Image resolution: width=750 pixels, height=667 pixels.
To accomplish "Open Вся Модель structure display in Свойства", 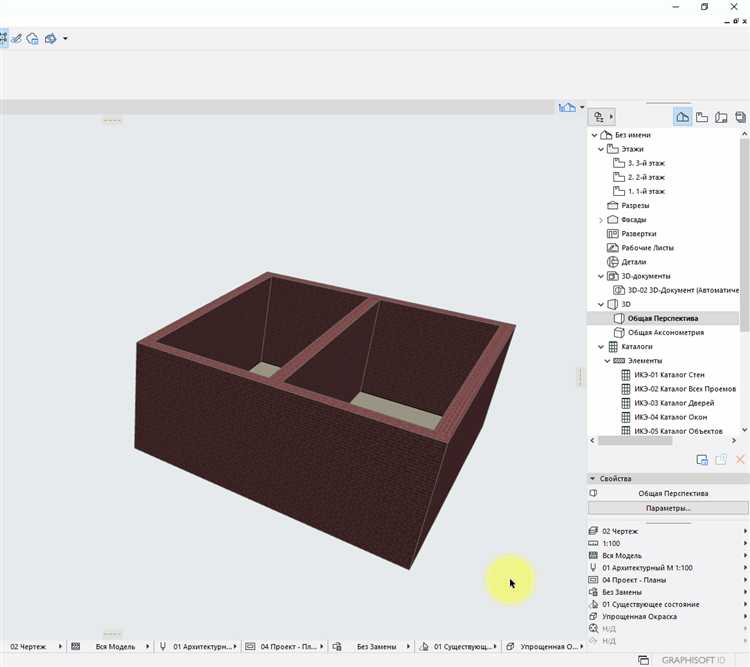I will (668, 556).
